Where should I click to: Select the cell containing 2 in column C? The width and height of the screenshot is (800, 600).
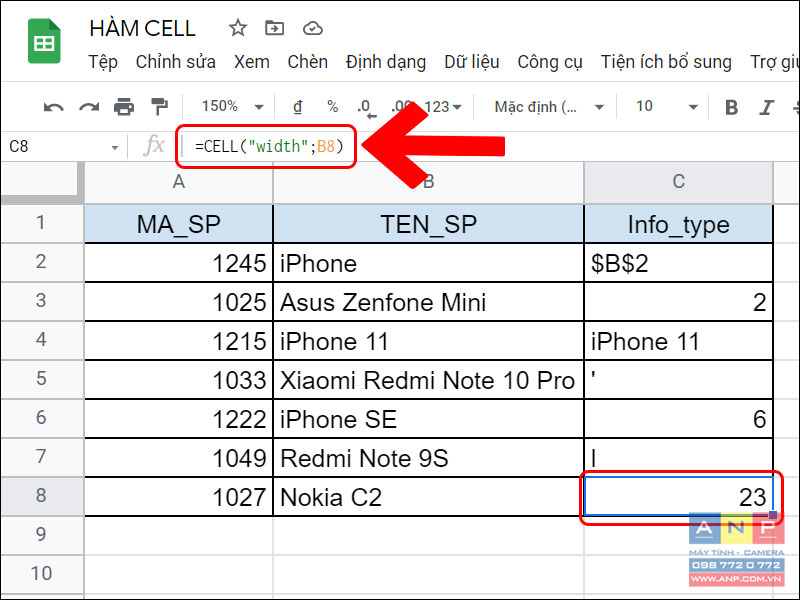679,302
